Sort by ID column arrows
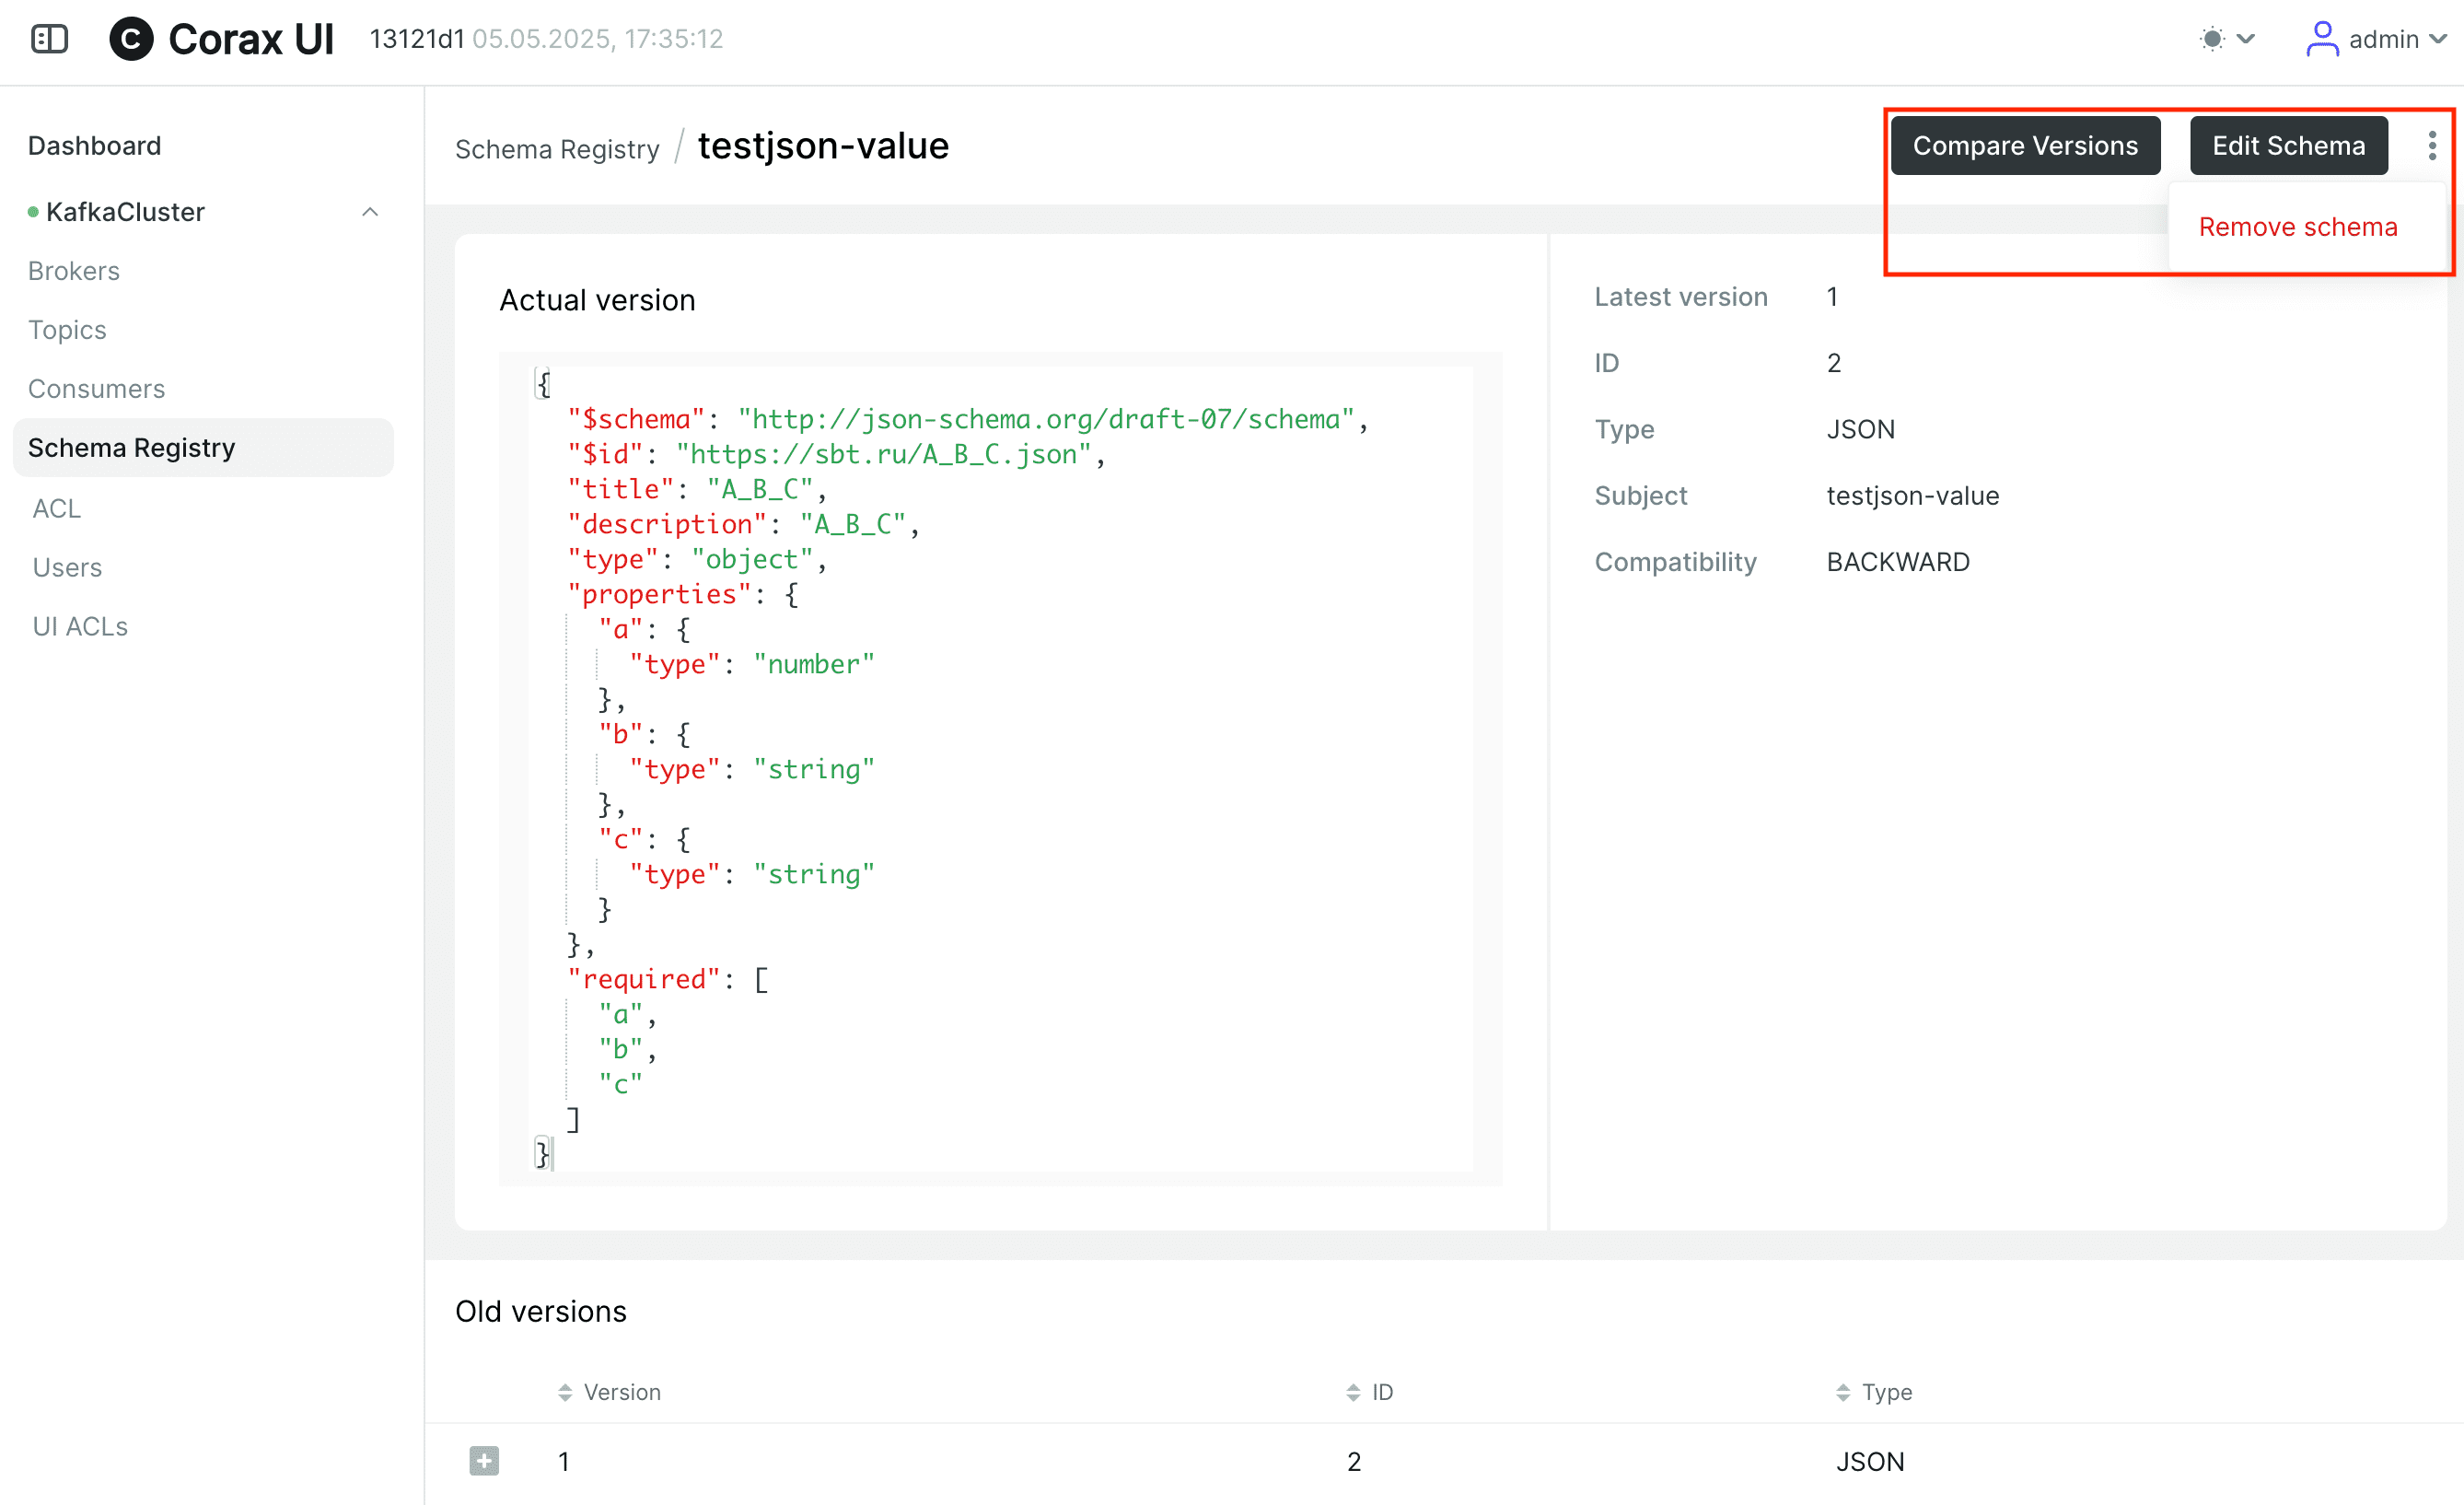 pos(1353,1392)
